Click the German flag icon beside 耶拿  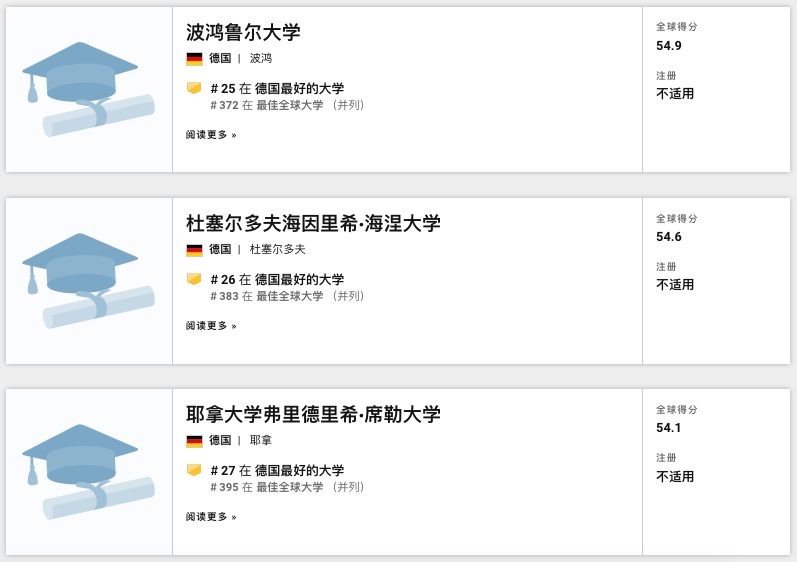point(194,441)
